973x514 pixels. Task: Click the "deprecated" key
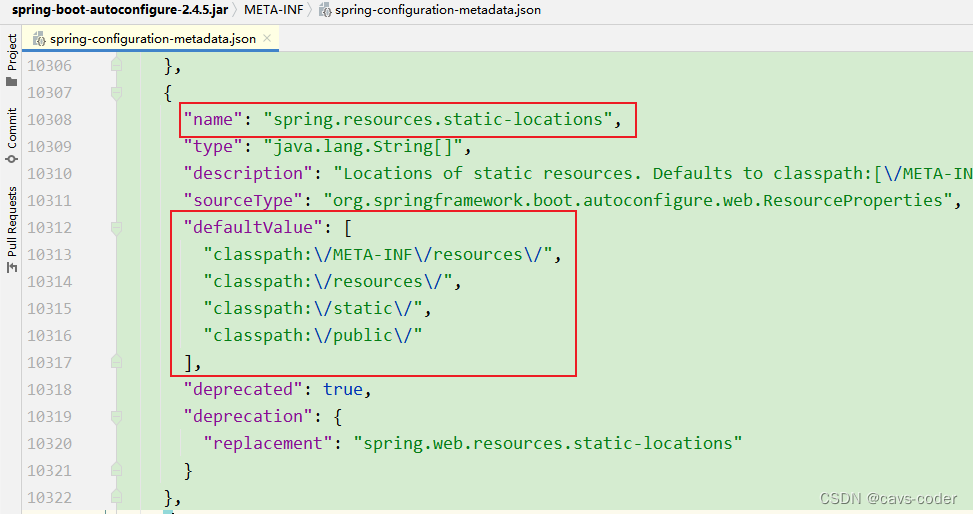243,389
